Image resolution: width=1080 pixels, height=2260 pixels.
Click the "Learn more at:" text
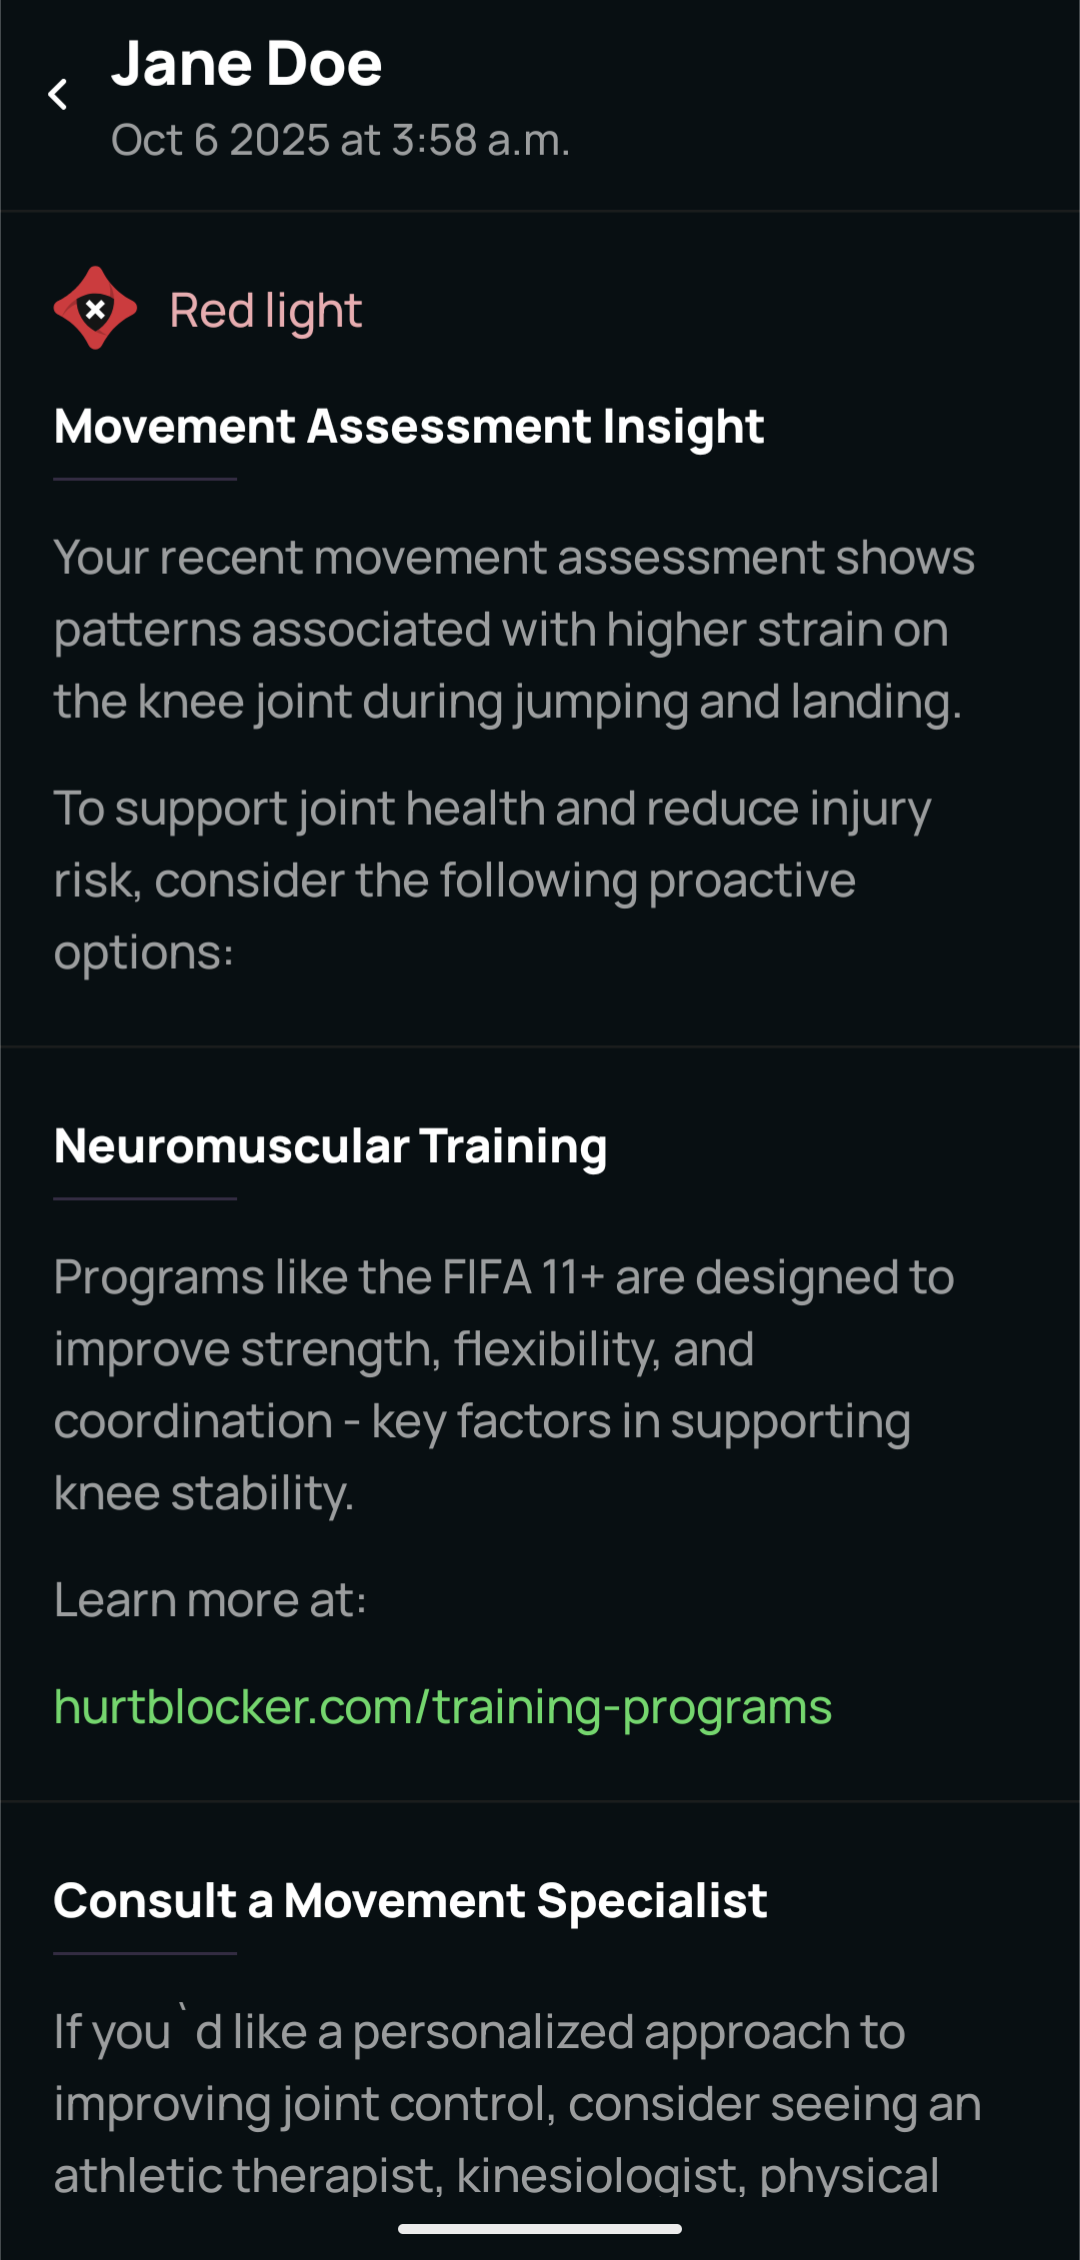[210, 1600]
